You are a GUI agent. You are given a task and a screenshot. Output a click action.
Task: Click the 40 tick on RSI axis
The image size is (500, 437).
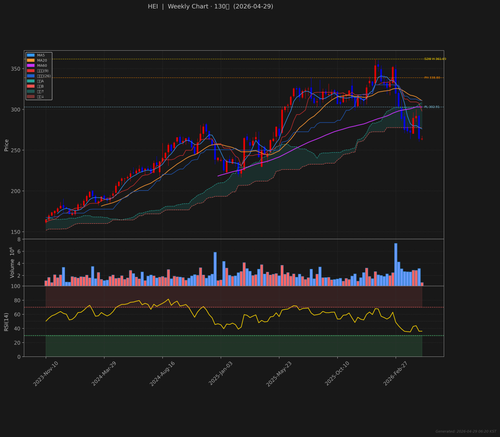pos(18,329)
